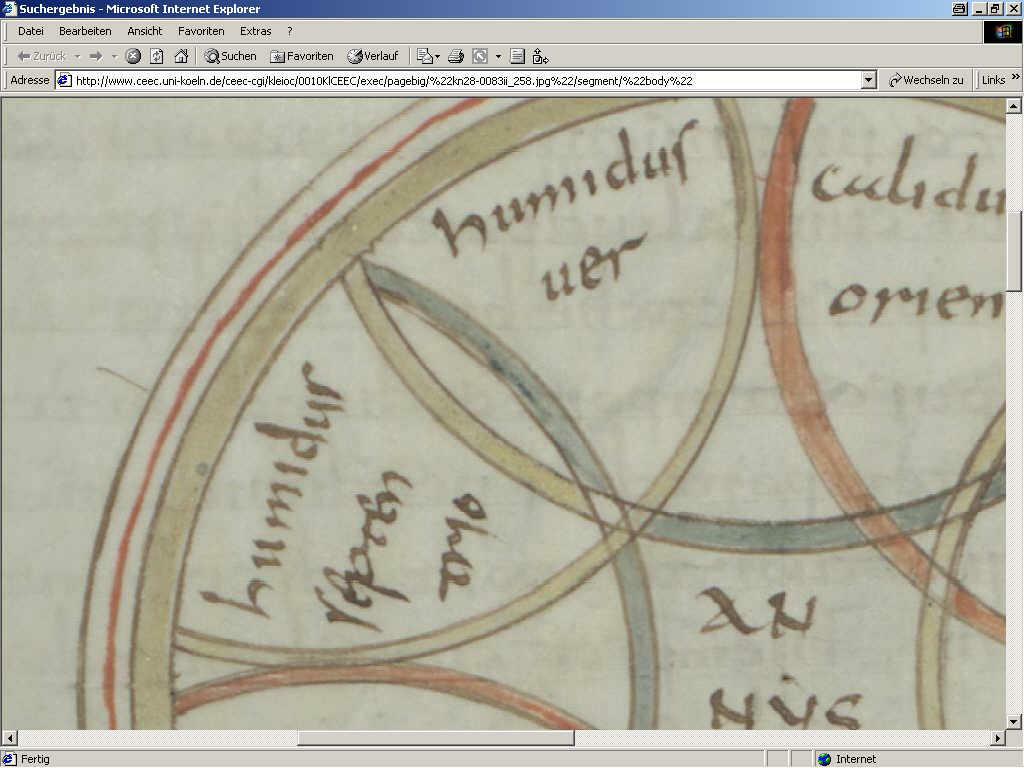1024x768 pixels.
Task: Expand the mail icon dropdown arrow
Action: 437,57
